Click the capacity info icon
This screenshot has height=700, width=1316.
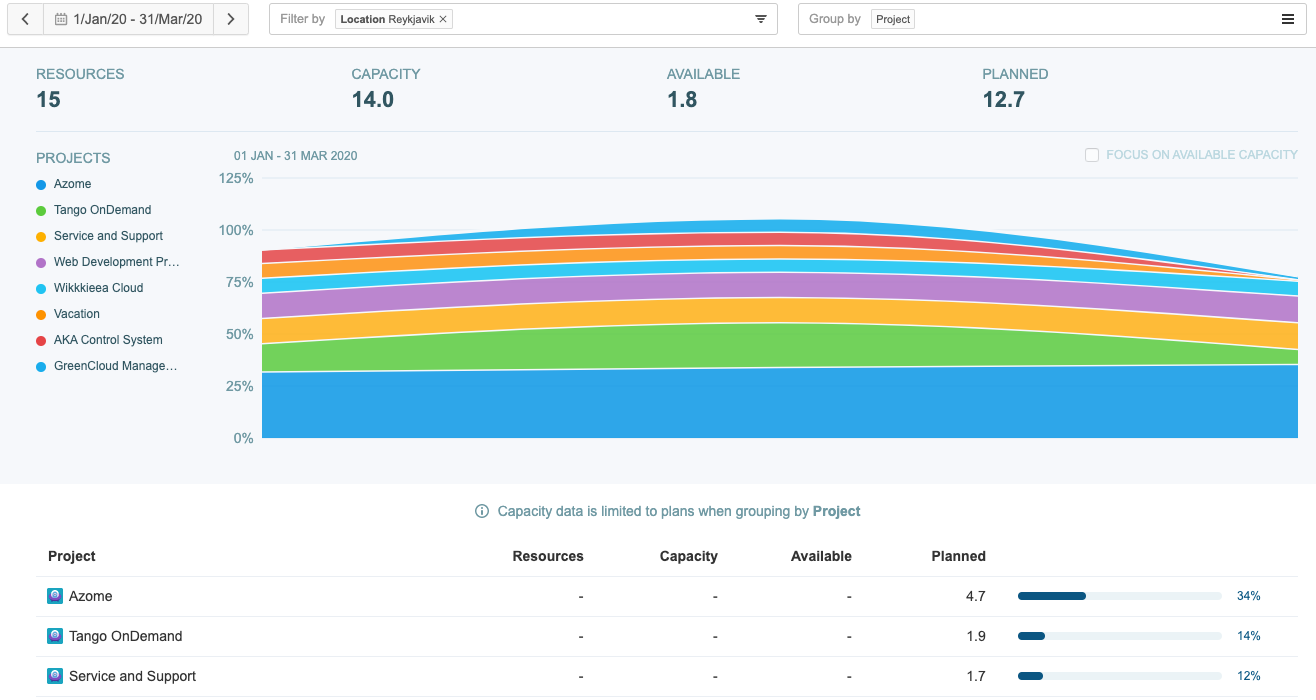pyautogui.click(x=482, y=511)
